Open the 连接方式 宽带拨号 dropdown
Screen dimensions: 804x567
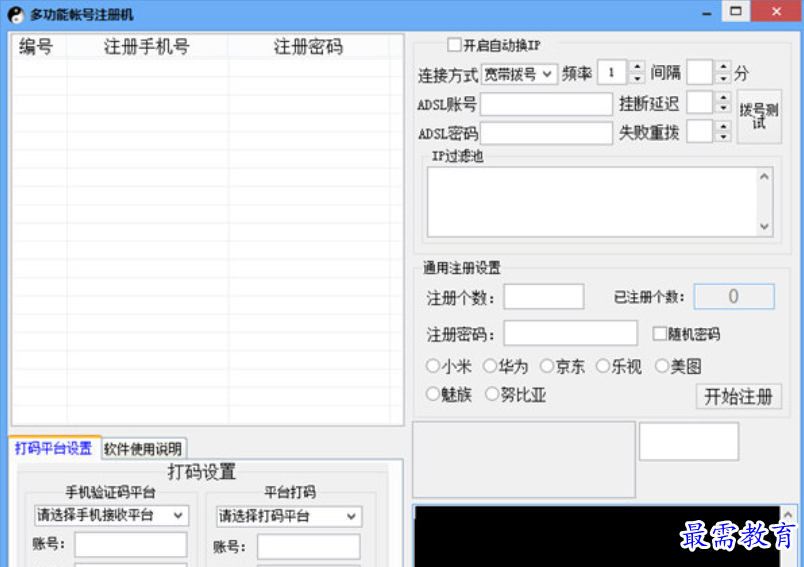coord(519,75)
